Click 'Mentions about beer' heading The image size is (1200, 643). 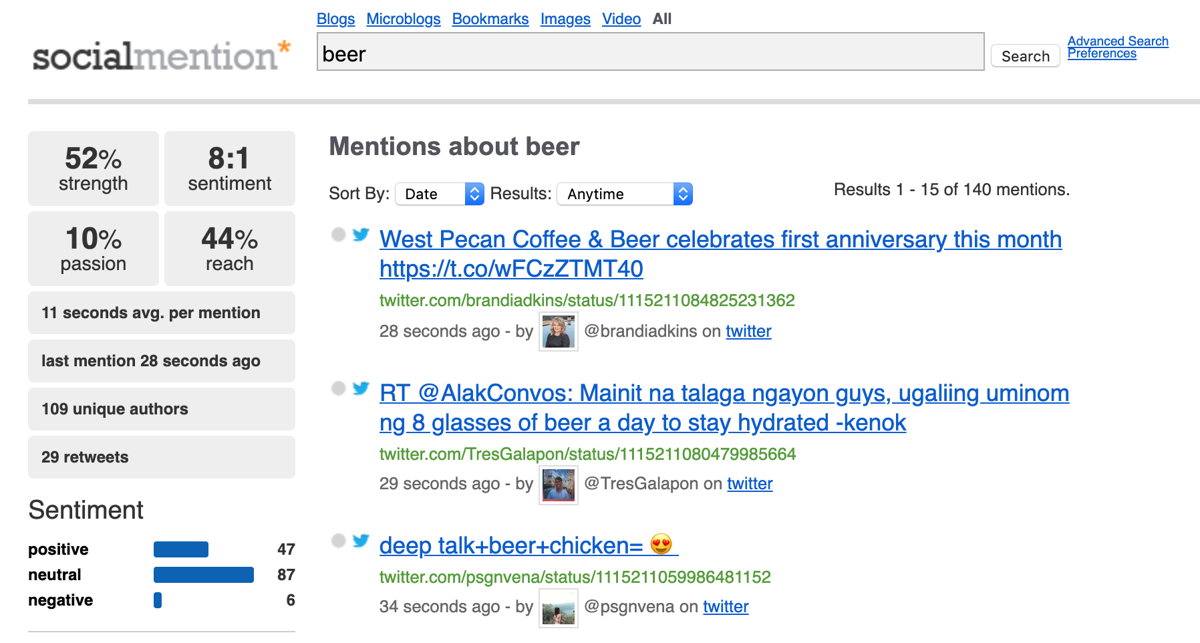(454, 147)
